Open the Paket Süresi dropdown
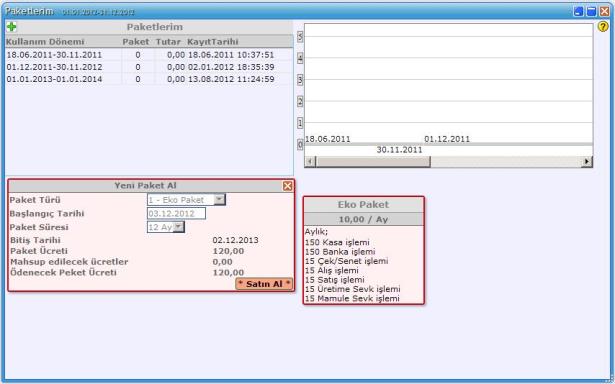 coord(178,227)
